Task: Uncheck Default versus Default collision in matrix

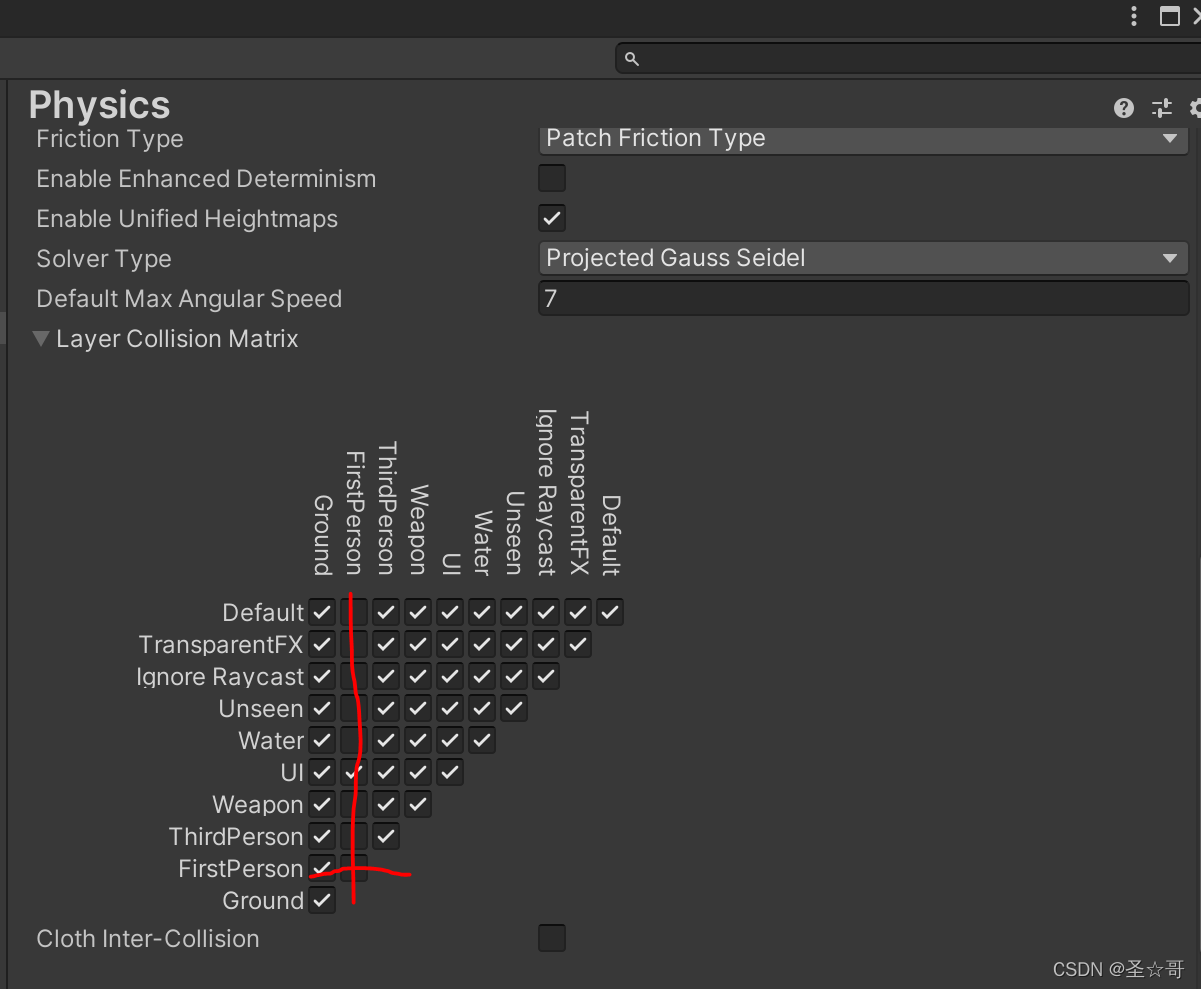Action: [x=609, y=611]
